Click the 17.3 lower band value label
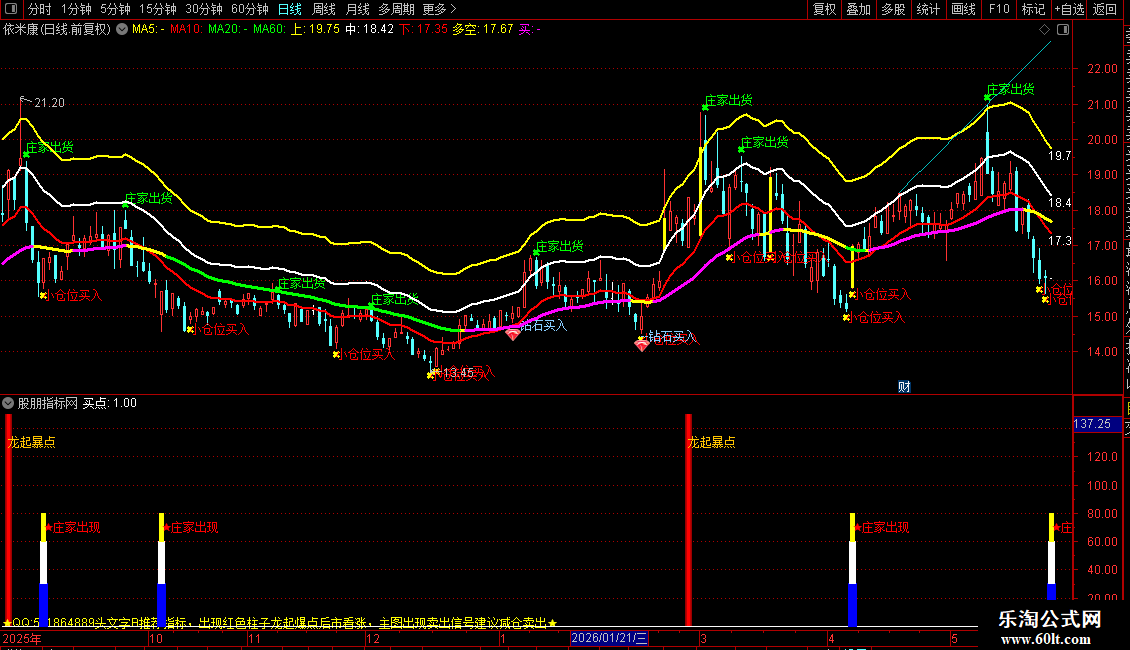1130x650 pixels. (x=1059, y=241)
